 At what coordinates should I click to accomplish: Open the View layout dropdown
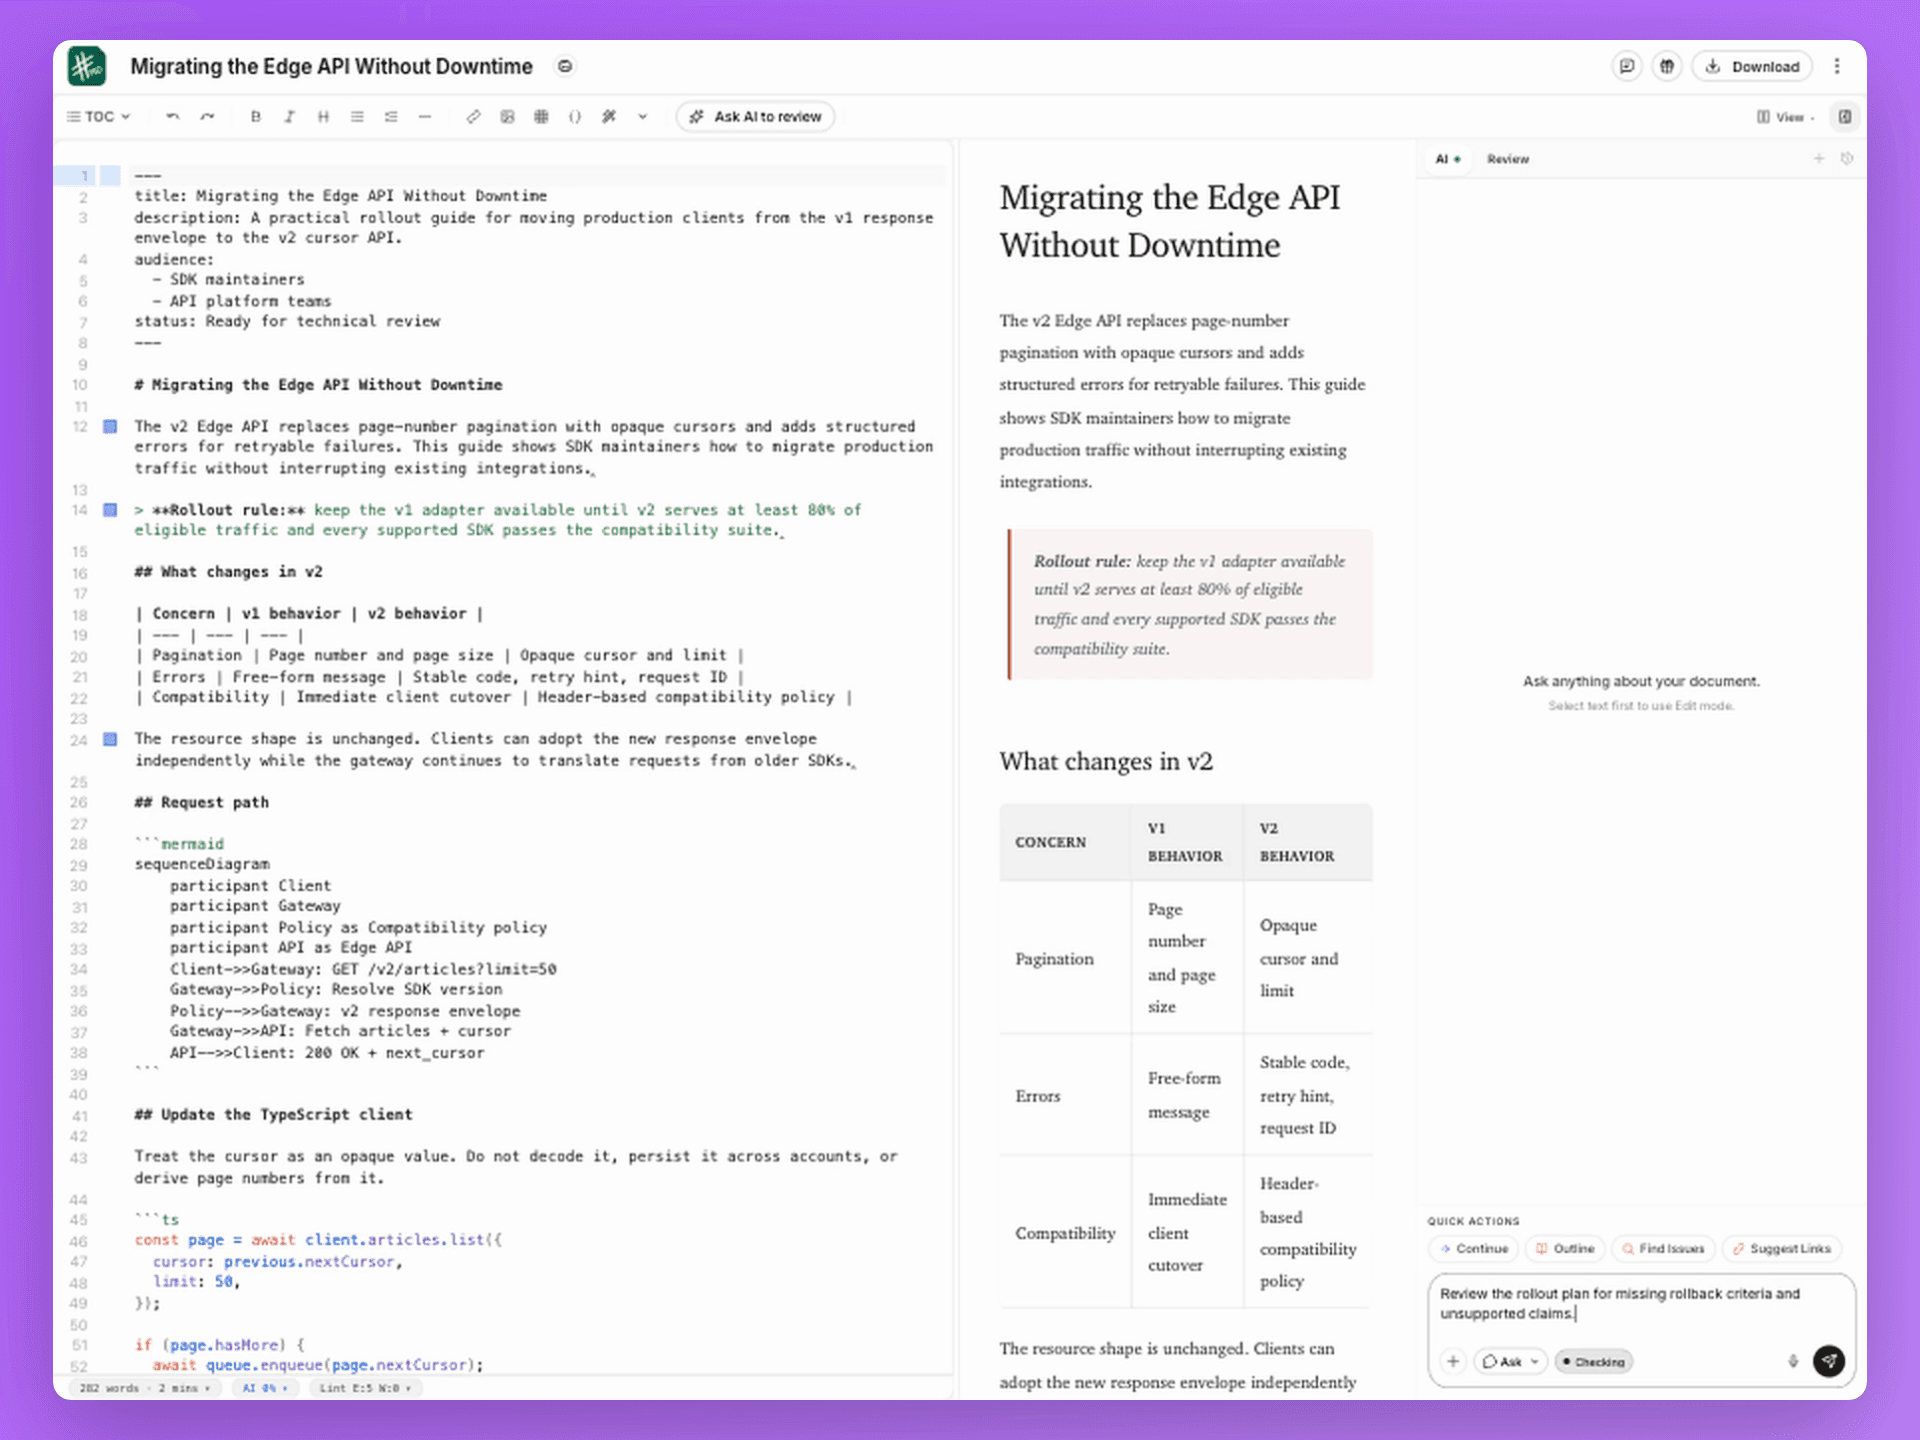click(x=1785, y=117)
